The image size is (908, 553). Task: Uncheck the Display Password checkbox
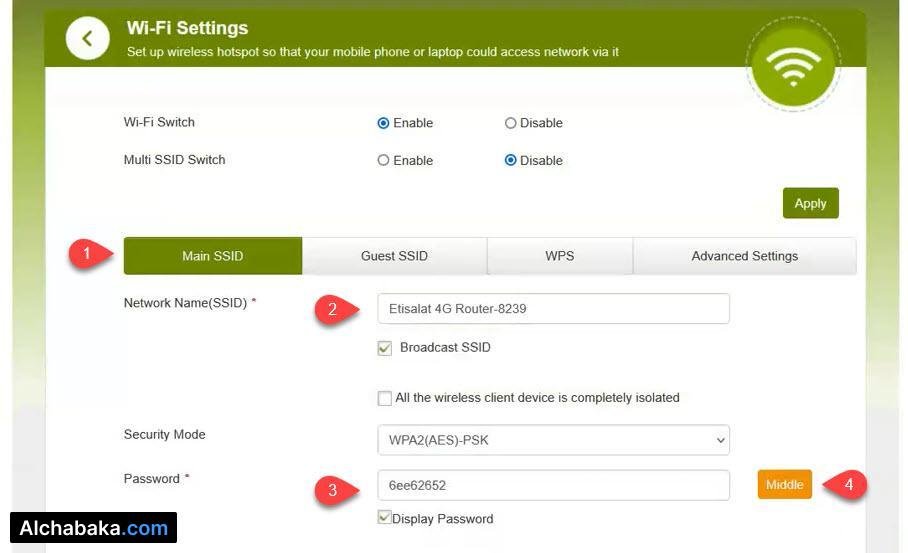385,518
